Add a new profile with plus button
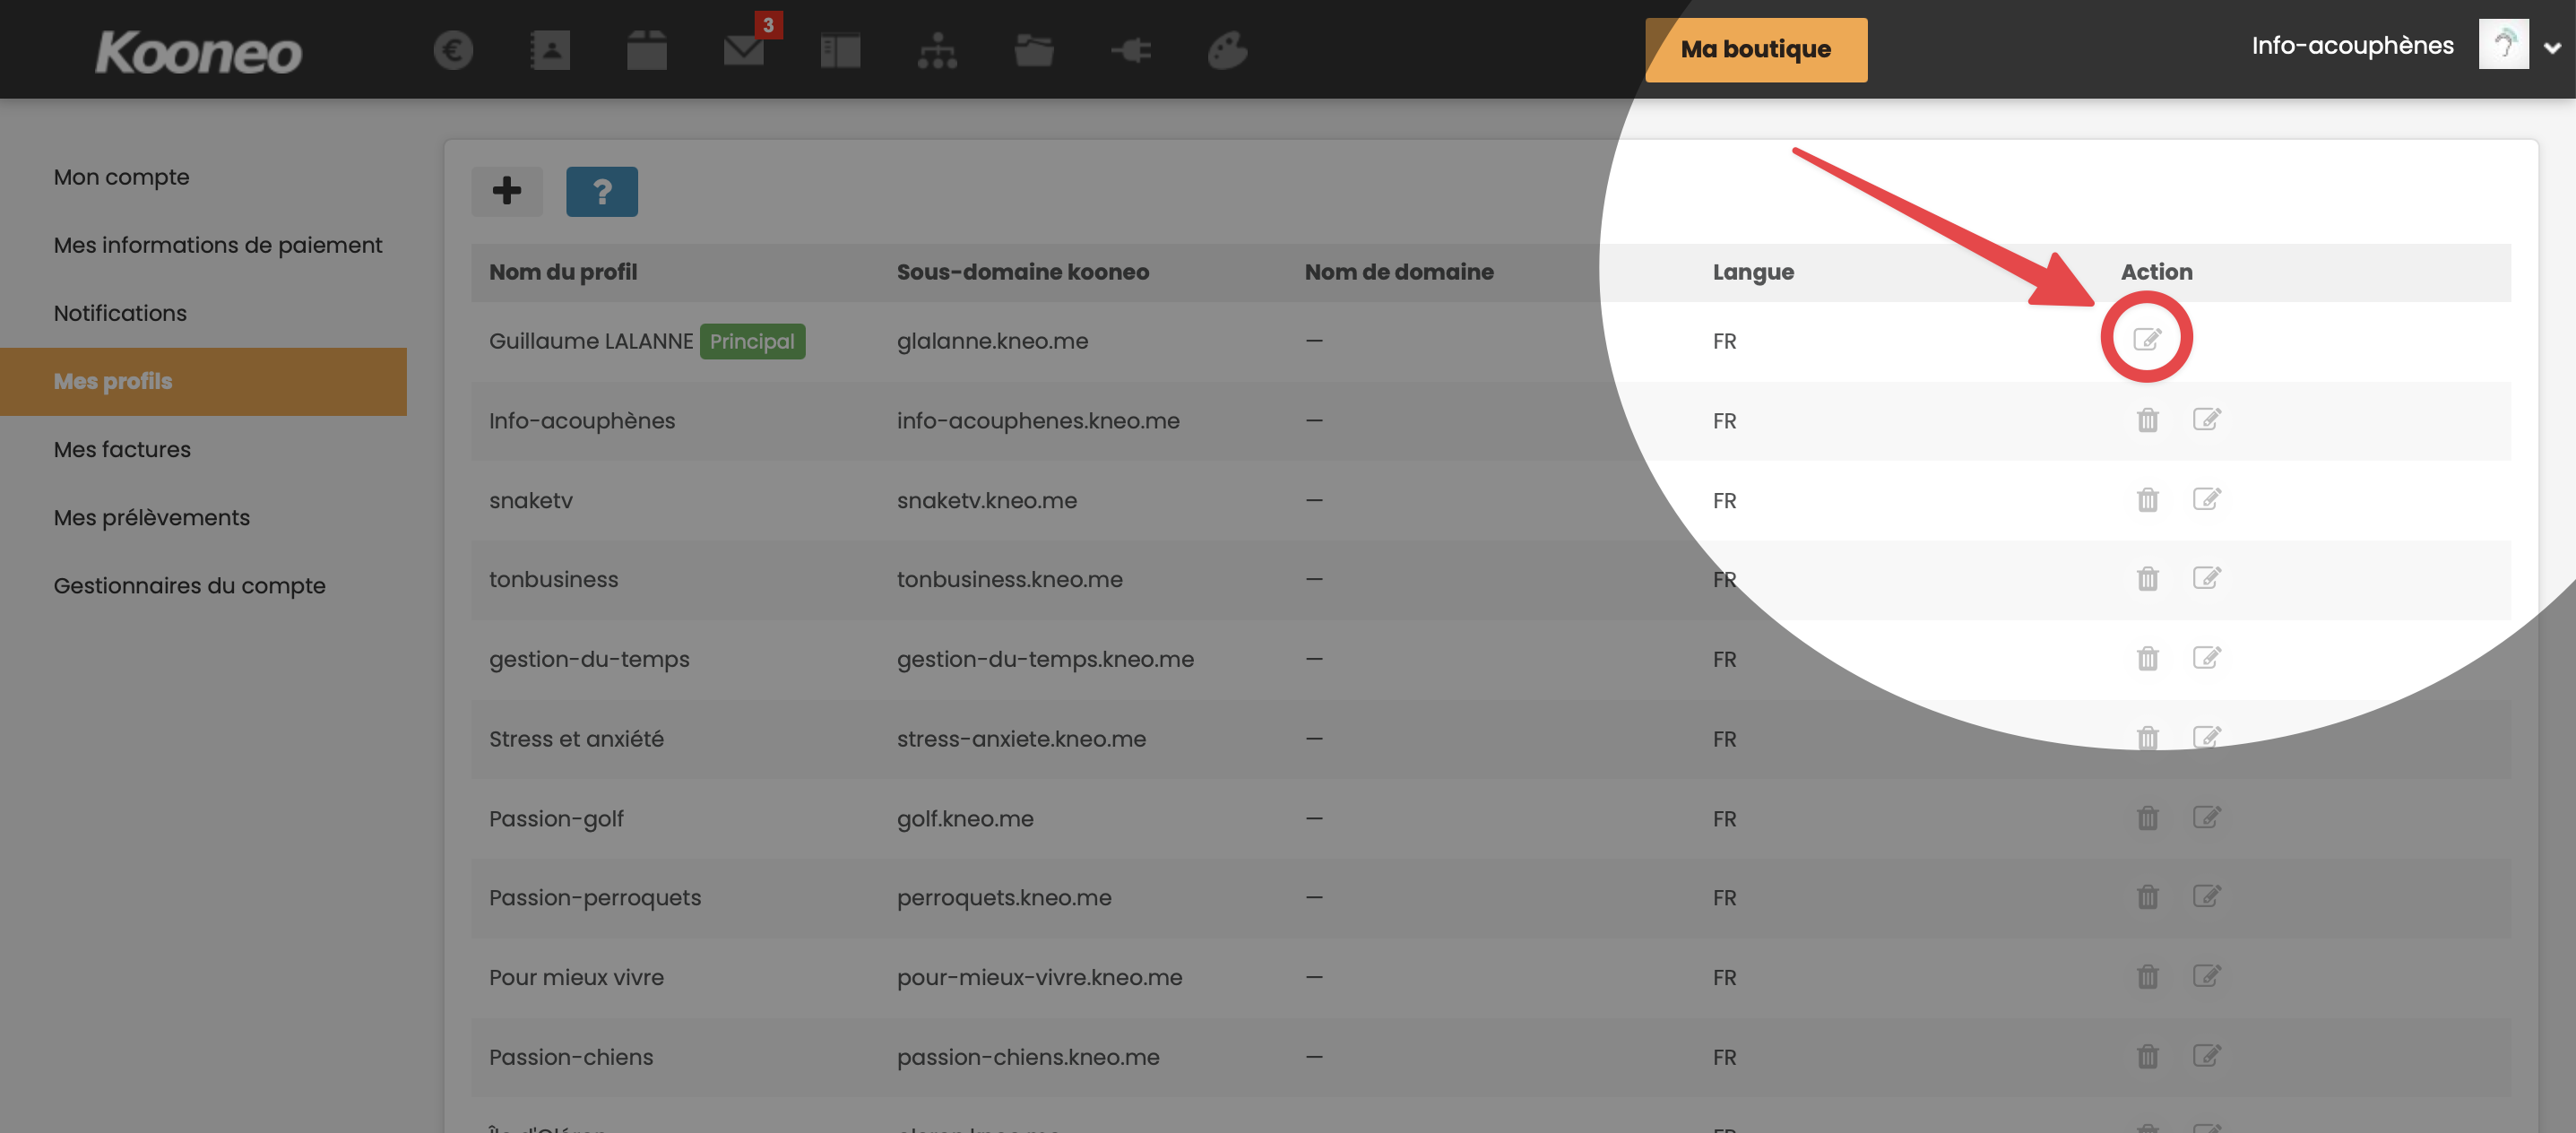Image resolution: width=2576 pixels, height=1133 pixels. click(507, 191)
